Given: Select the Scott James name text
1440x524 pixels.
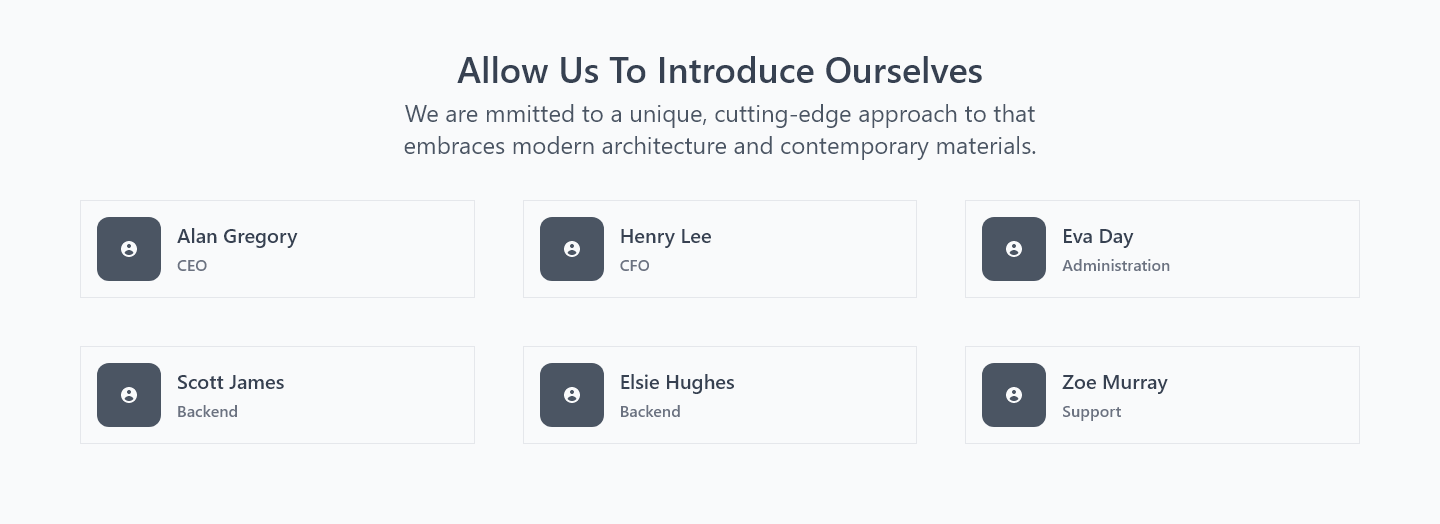Looking at the screenshot, I should [231, 382].
